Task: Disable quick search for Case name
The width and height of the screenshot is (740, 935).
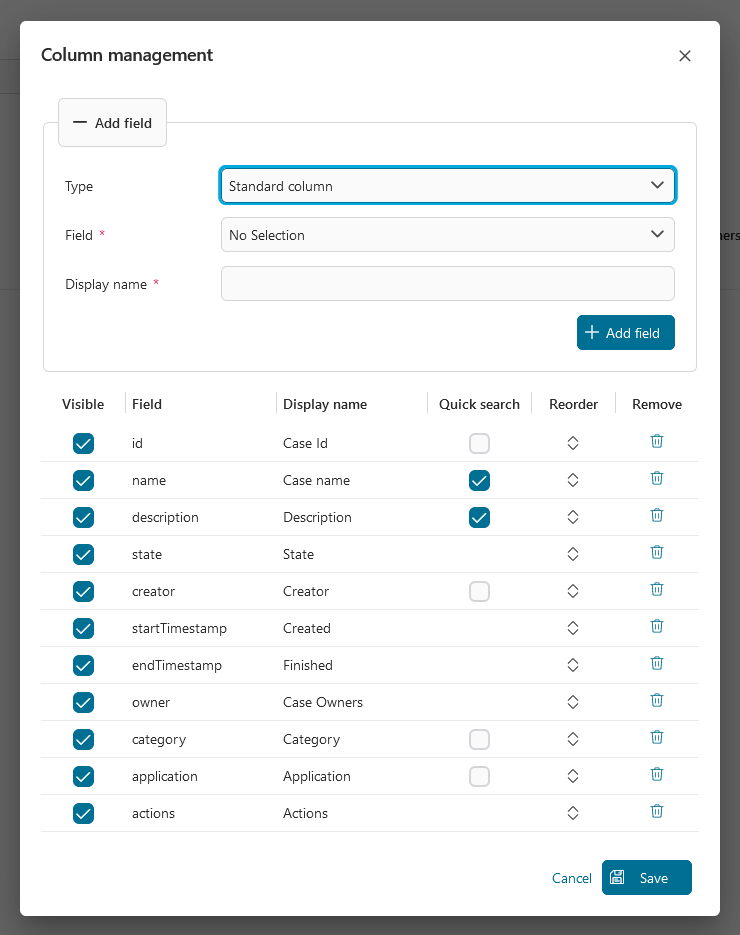Action: 480,480
